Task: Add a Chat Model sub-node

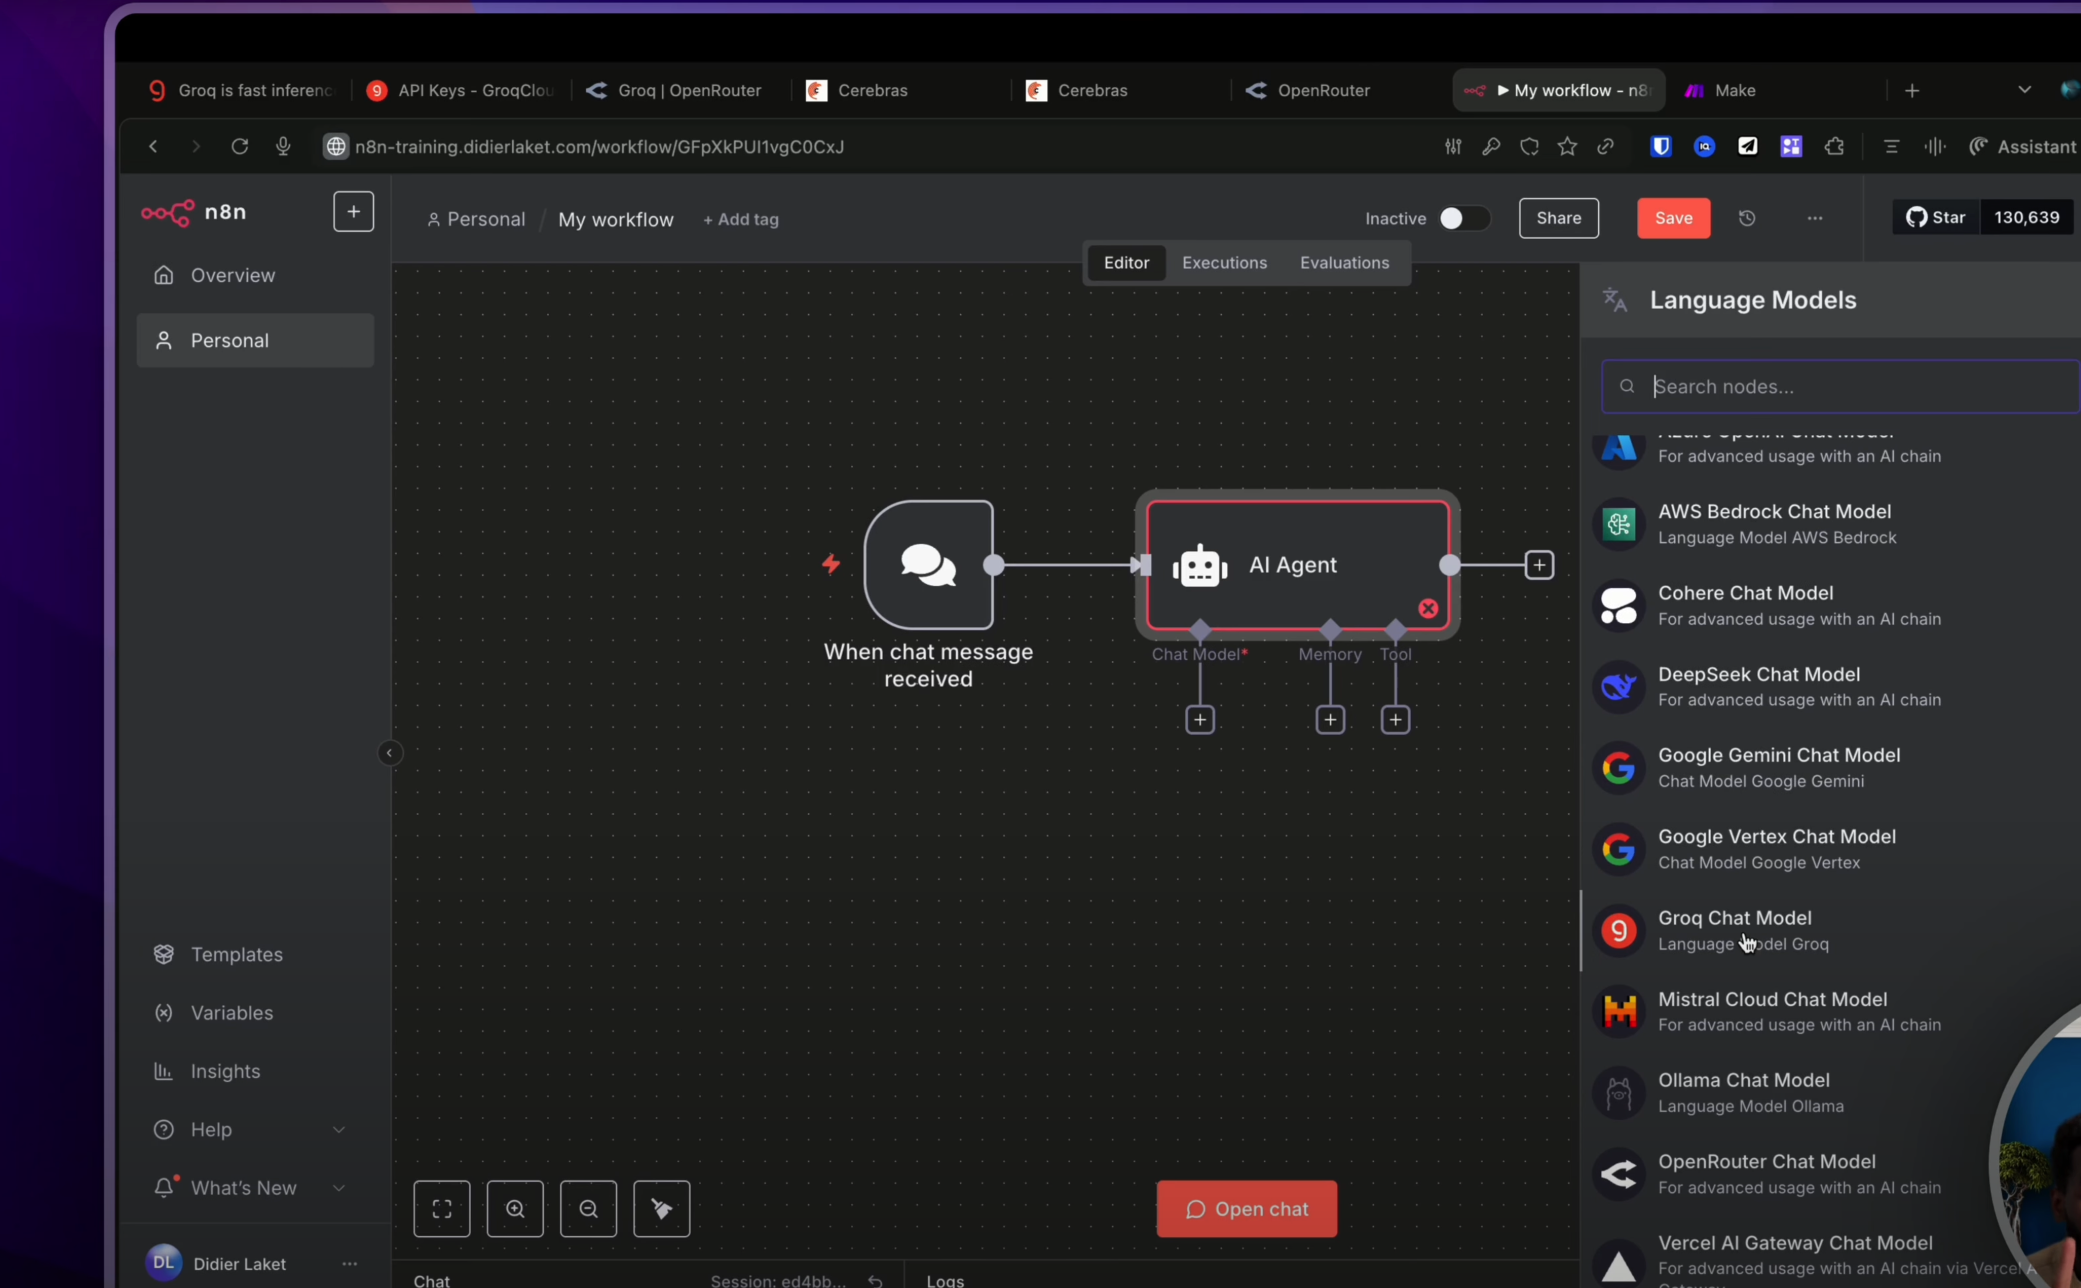Action: [x=1200, y=719]
